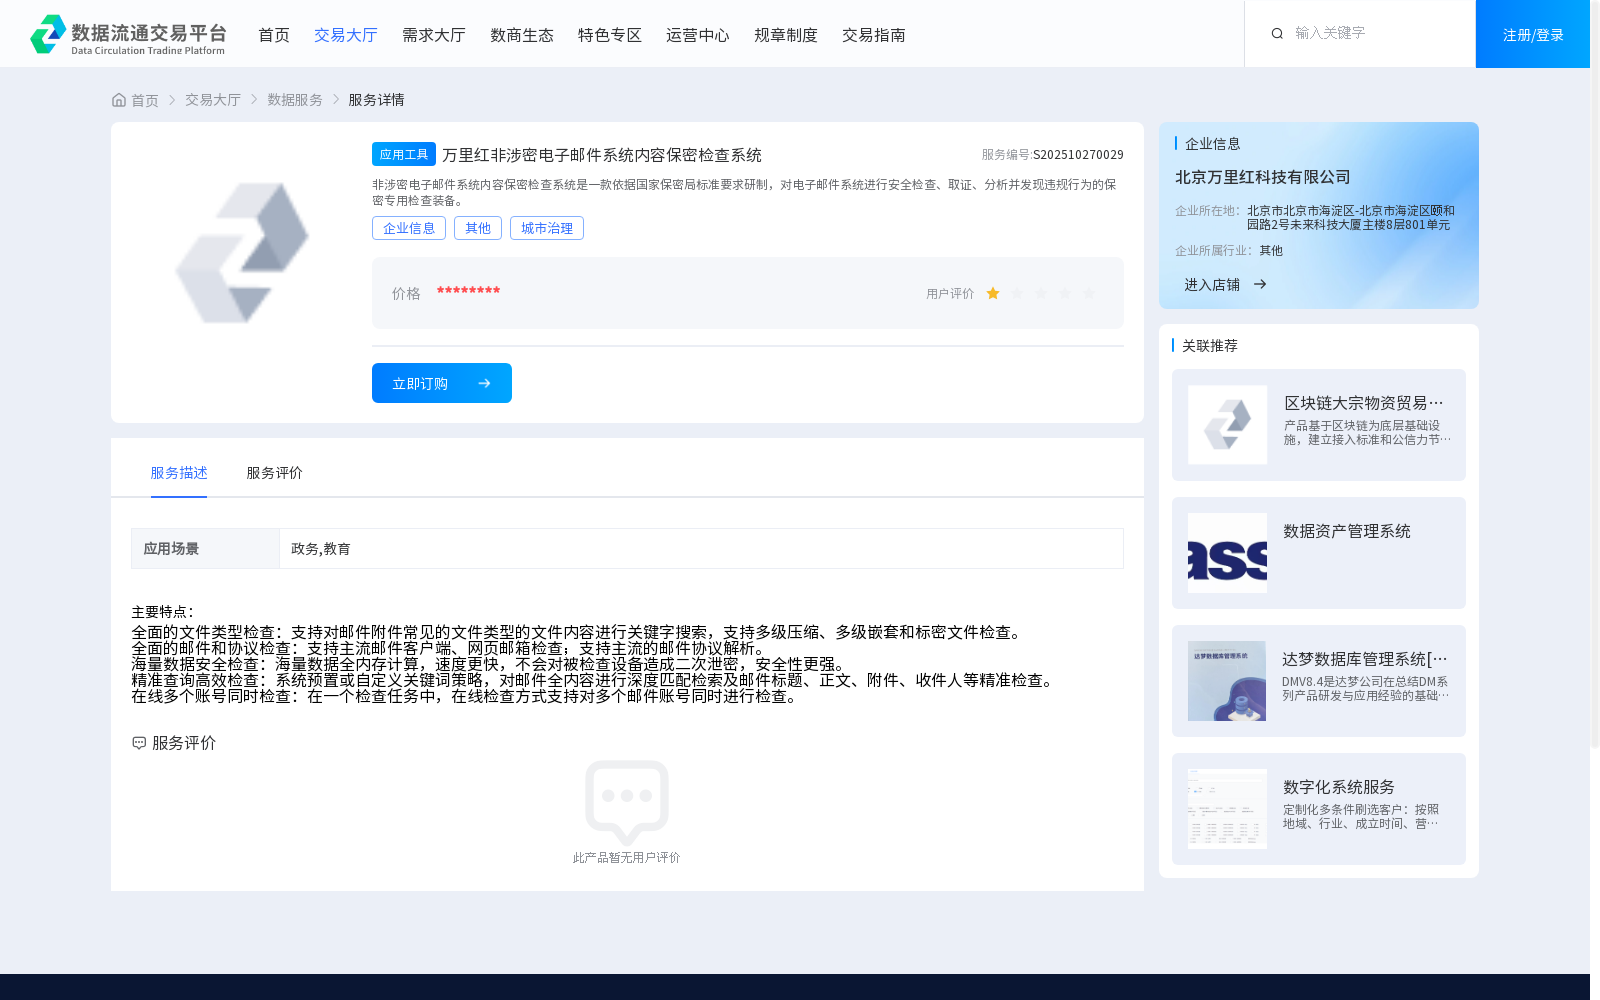Screen dimensions: 1600x1000
Task: Go to 交易大厅 via breadcrumb
Action: pyautogui.click(x=213, y=100)
